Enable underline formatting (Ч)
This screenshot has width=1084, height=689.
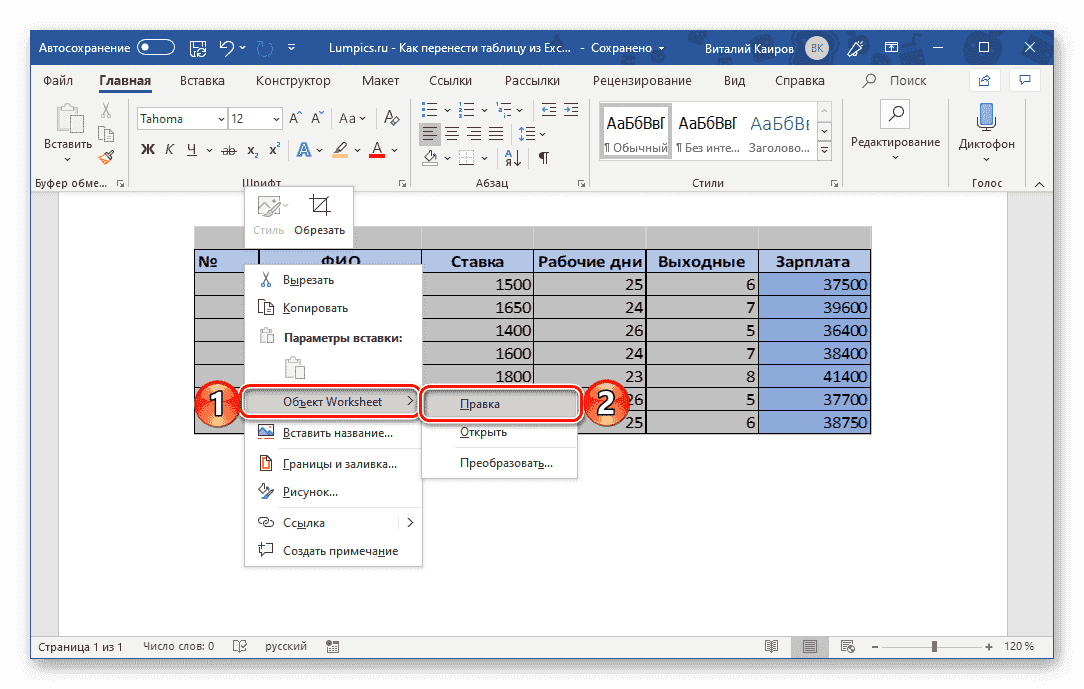click(193, 150)
